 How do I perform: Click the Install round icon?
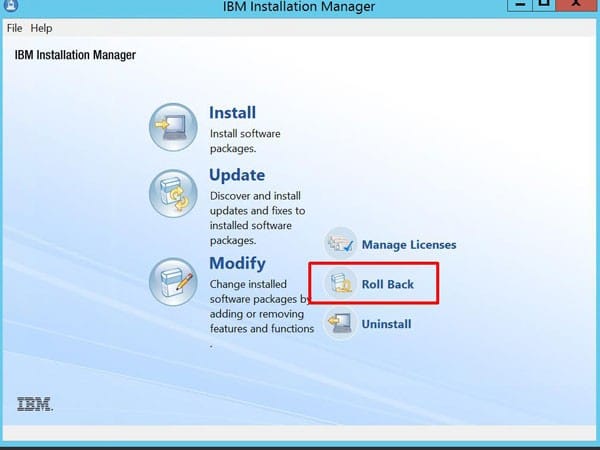[173, 127]
